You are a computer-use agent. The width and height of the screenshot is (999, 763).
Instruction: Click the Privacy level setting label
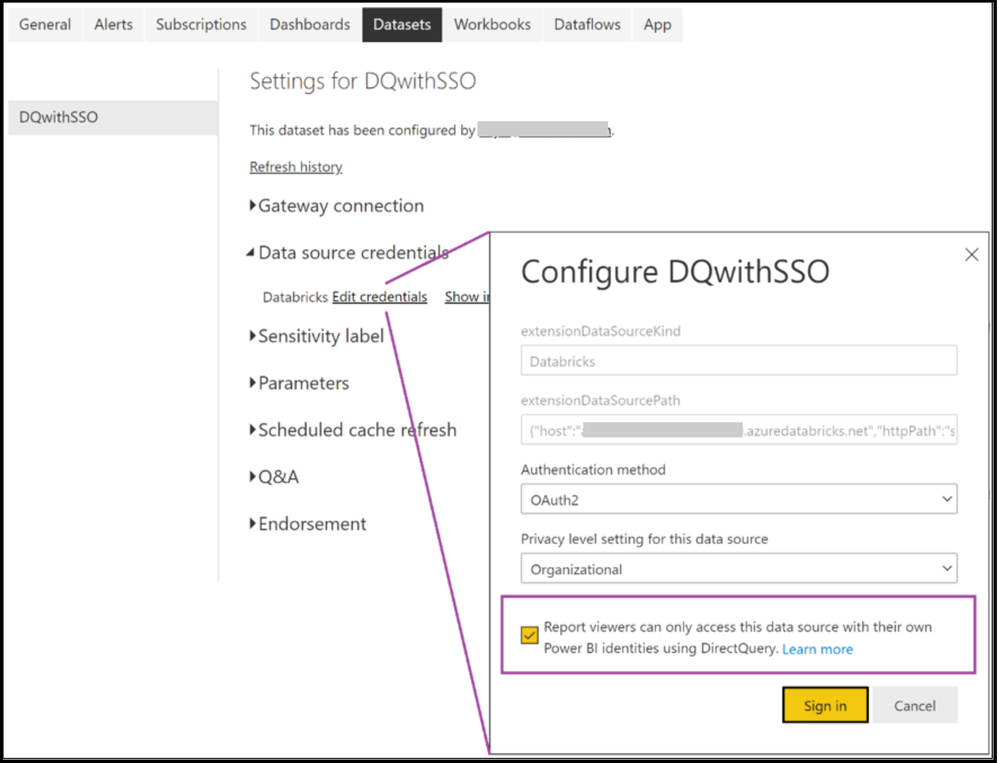click(644, 539)
